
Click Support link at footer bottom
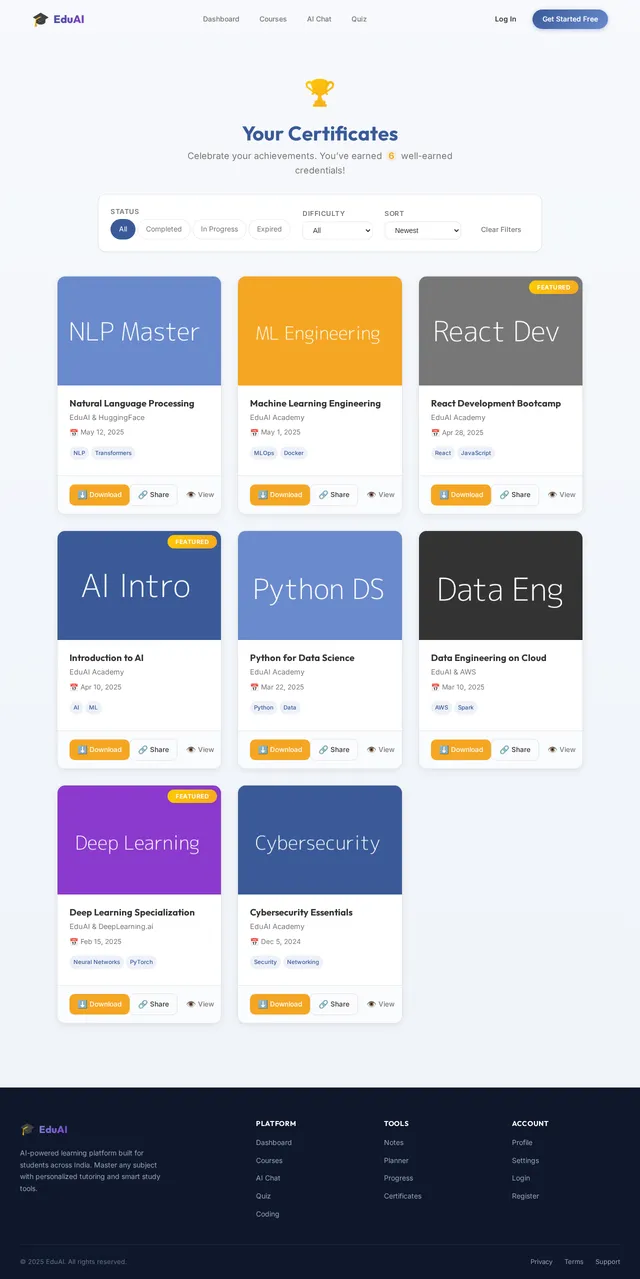pyautogui.click(x=608, y=1262)
